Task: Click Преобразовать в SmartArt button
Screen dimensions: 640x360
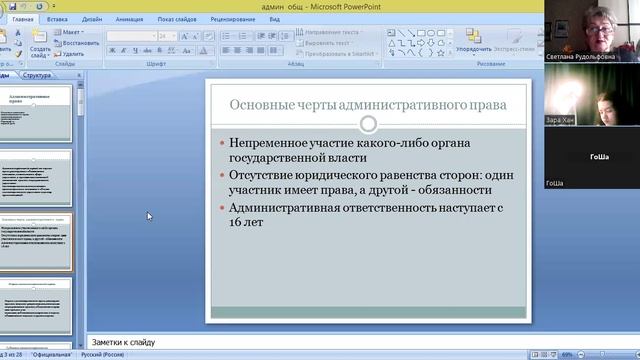Action: [337, 53]
